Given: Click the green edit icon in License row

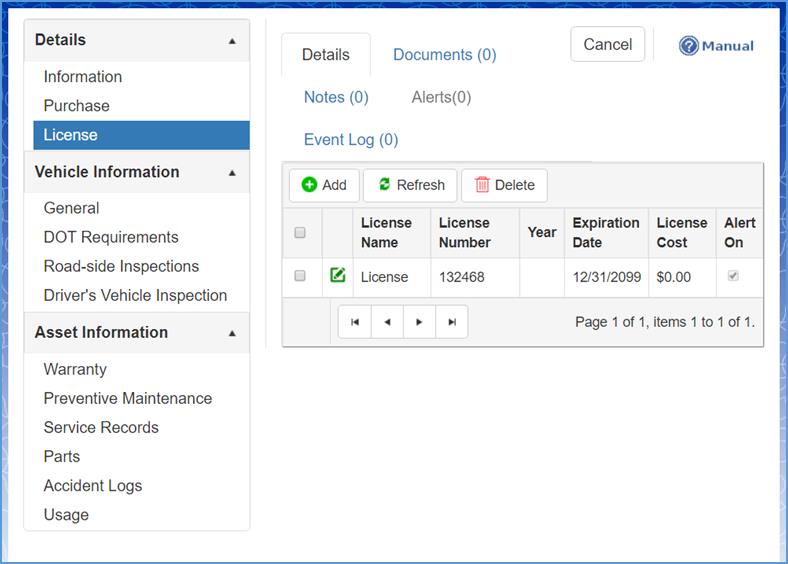Looking at the screenshot, I should click(338, 275).
